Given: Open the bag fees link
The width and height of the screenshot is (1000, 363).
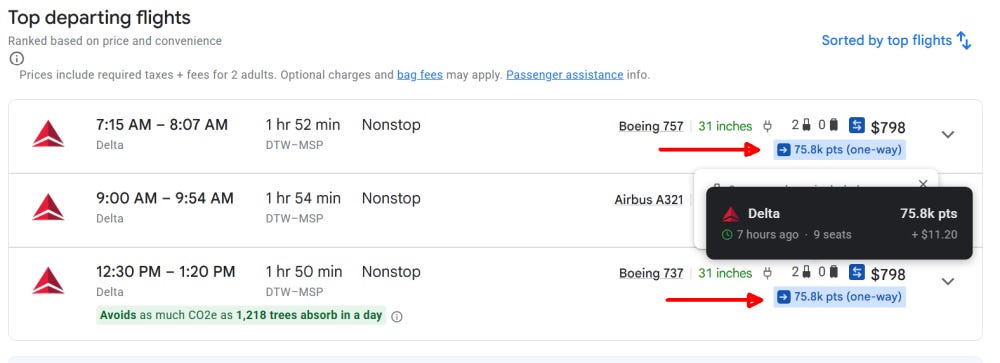Looking at the screenshot, I should [x=420, y=75].
